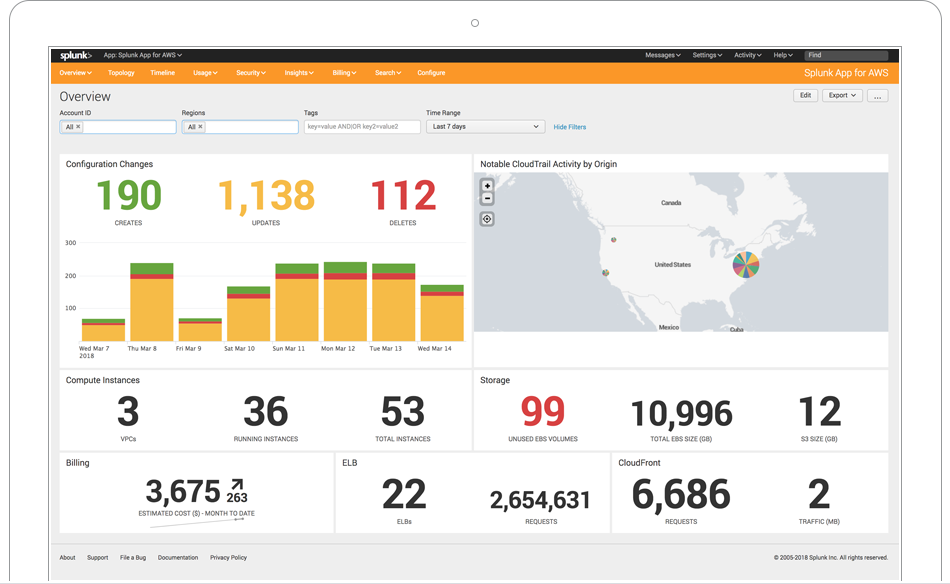
Task: Click the 53 Total Instances value
Action: coord(403,411)
